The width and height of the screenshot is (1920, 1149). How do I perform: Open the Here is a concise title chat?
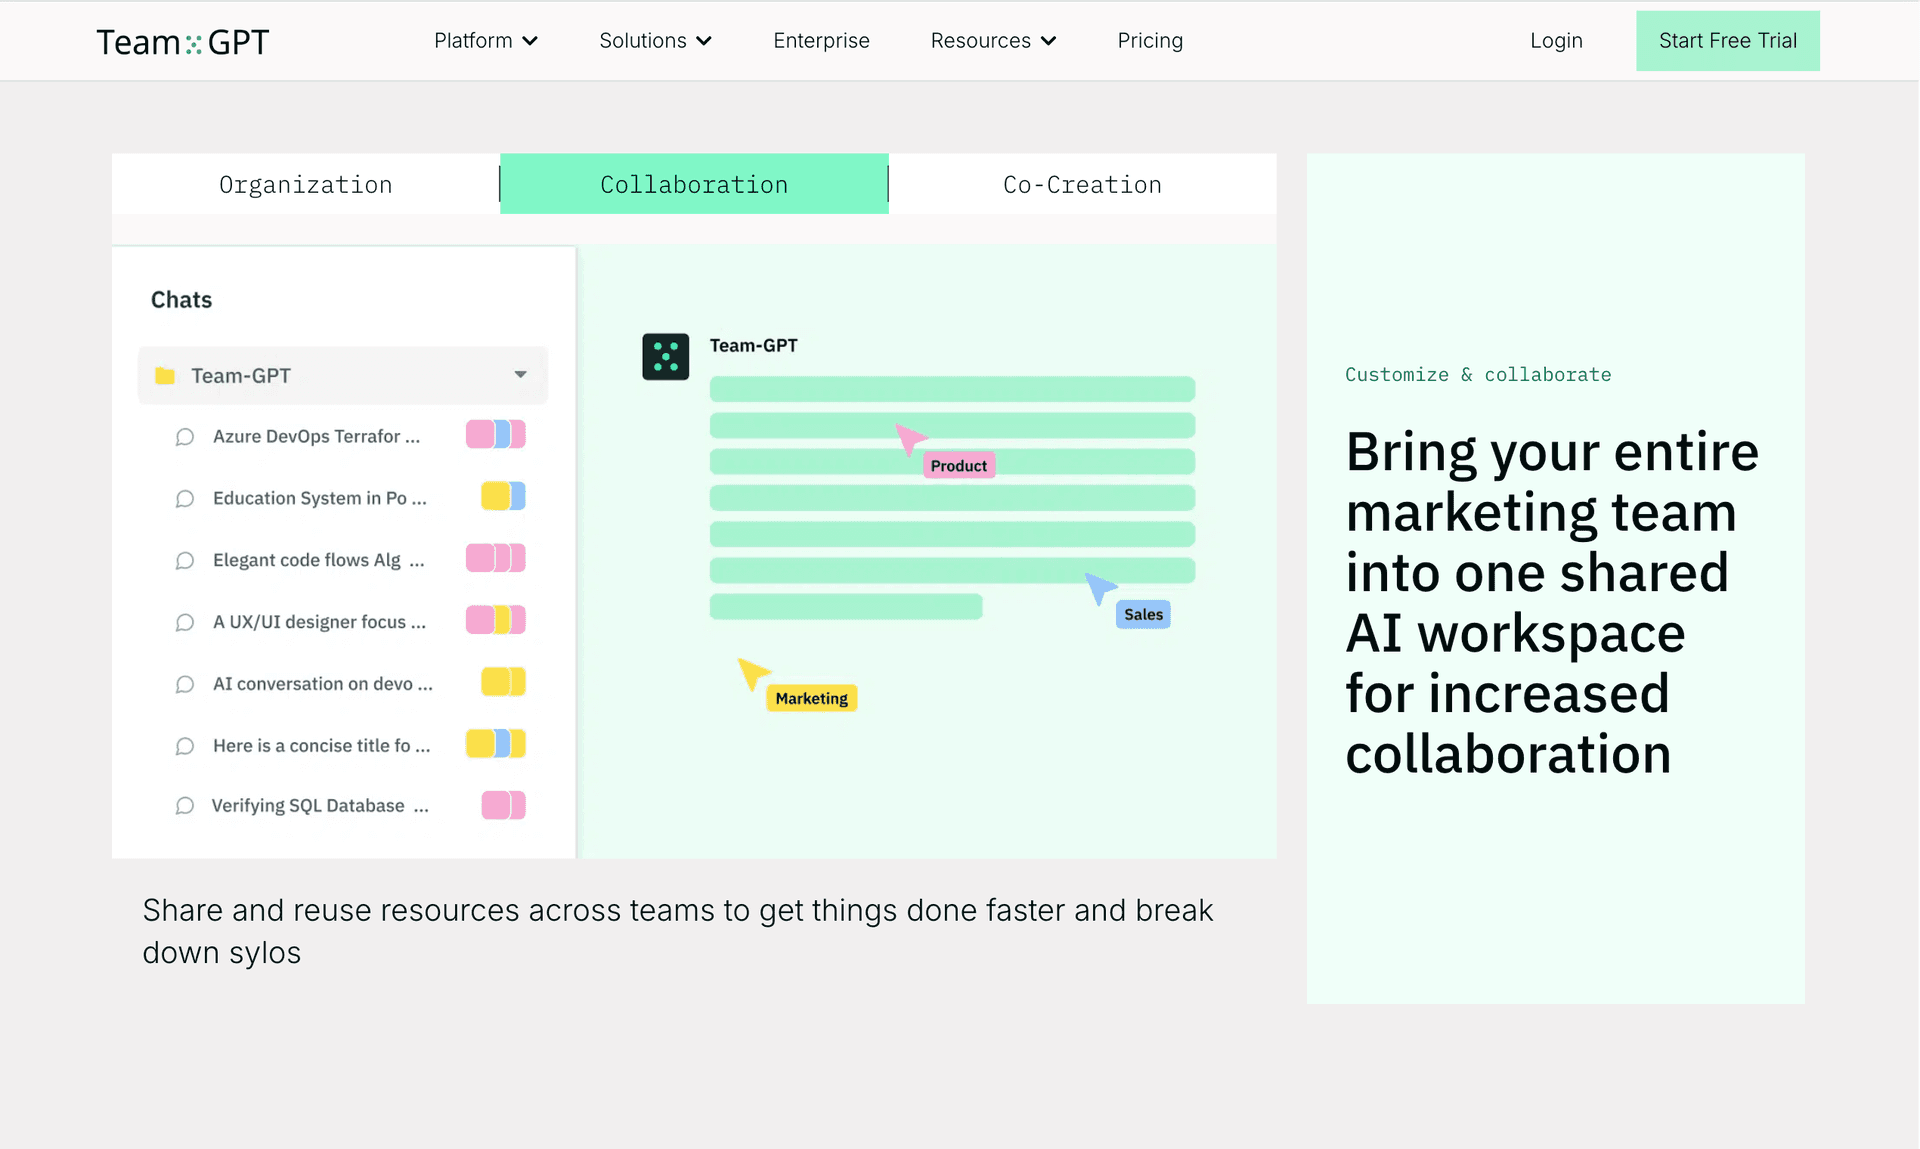point(321,746)
